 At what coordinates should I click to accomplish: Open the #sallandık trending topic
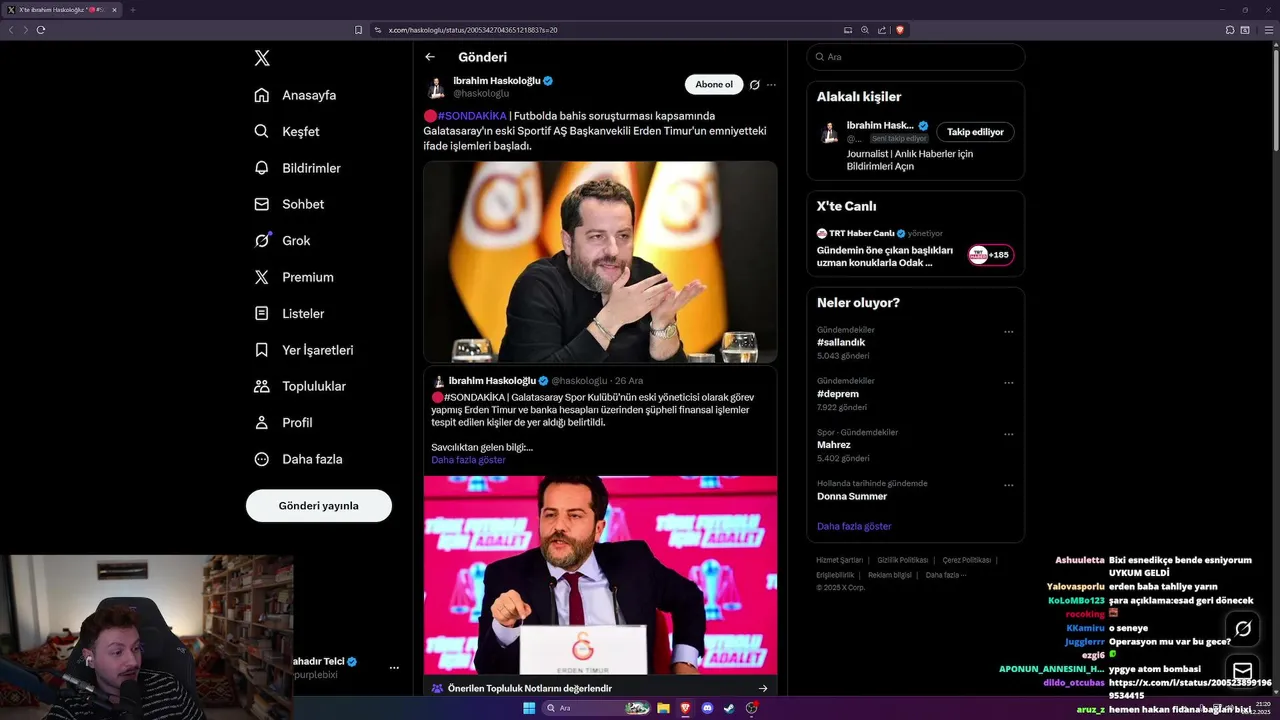(841, 342)
